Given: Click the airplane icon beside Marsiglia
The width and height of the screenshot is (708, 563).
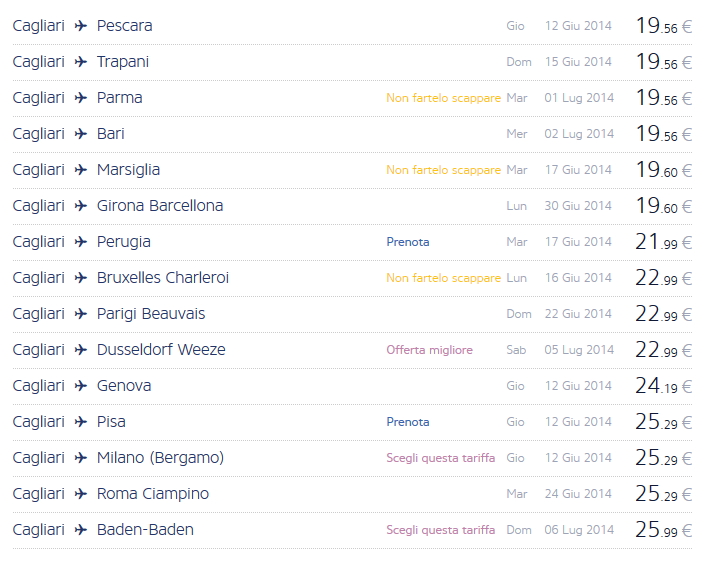Looking at the screenshot, I should click(81, 170).
